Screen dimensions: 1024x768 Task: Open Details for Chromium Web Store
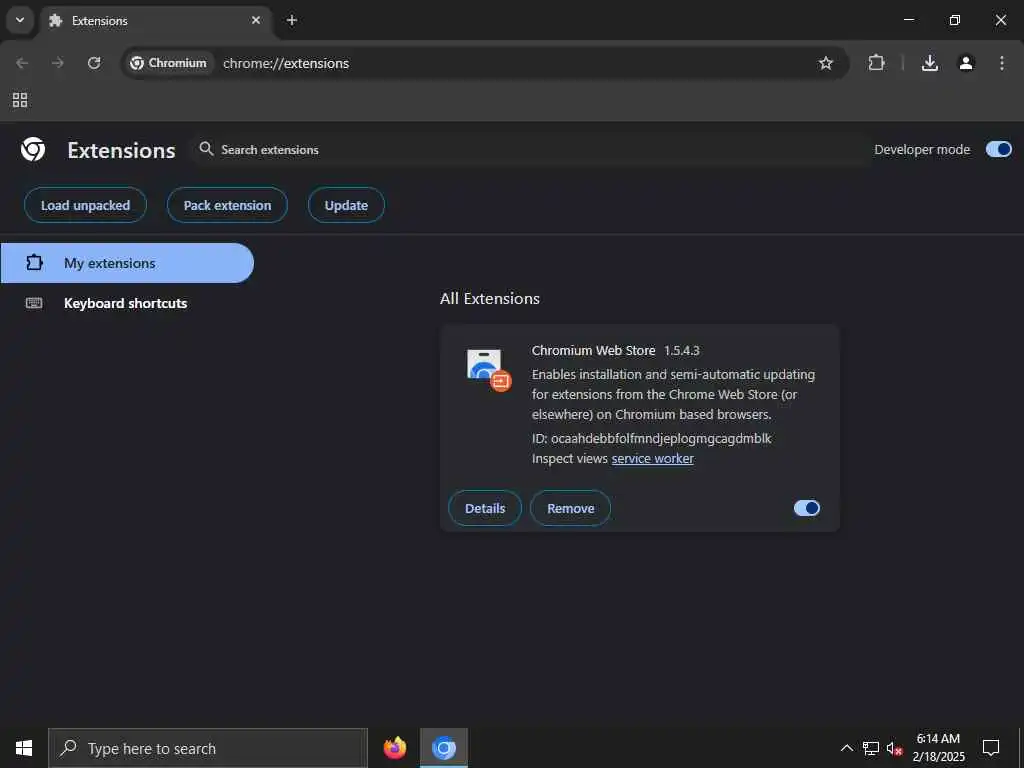(x=485, y=508)
